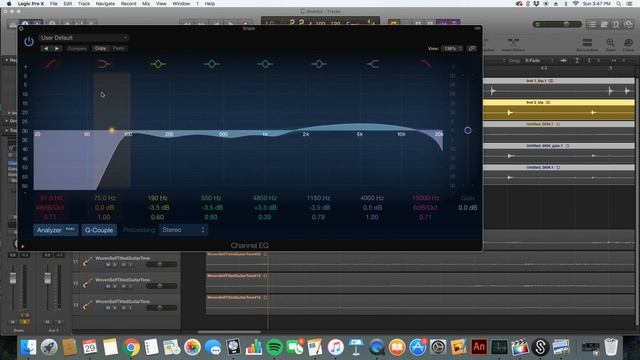Open Google Chrome from the Dock
This screenshot has width=640, height=360.
[x=131, y=347]
